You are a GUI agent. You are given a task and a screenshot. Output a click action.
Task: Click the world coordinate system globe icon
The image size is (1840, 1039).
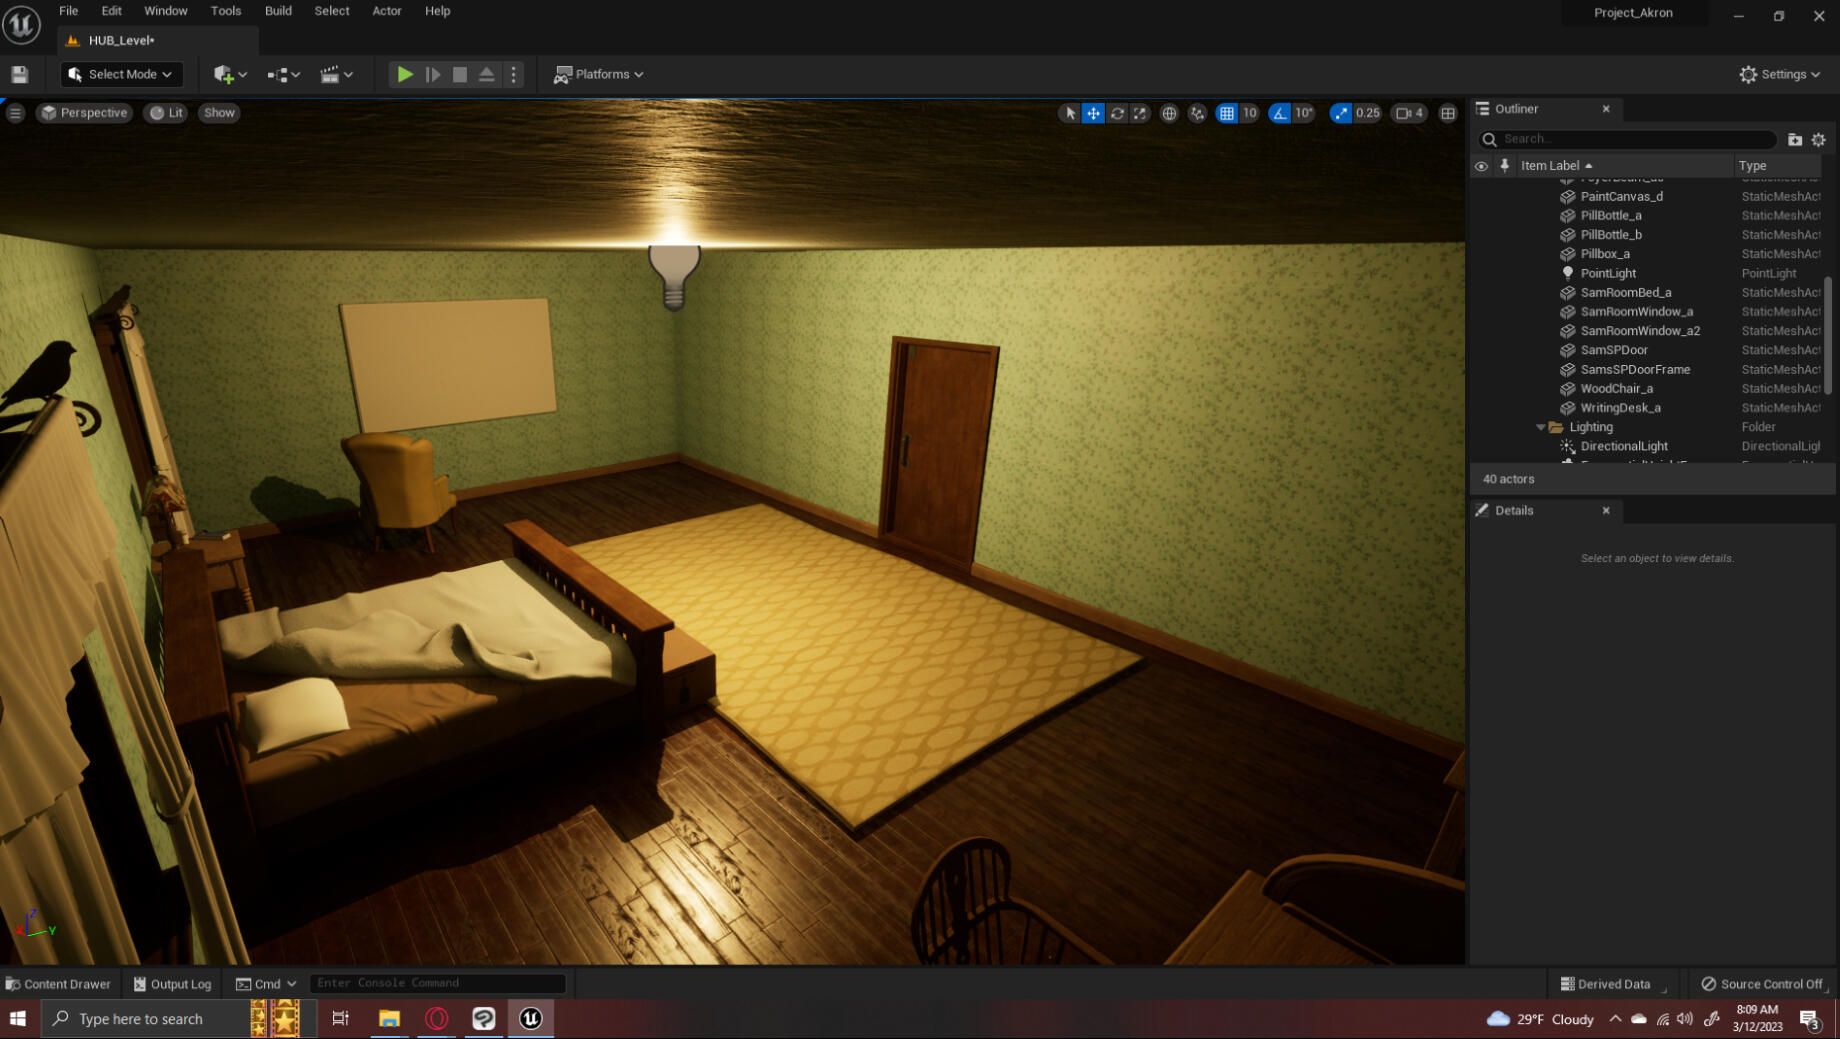tap(1168, 113)
